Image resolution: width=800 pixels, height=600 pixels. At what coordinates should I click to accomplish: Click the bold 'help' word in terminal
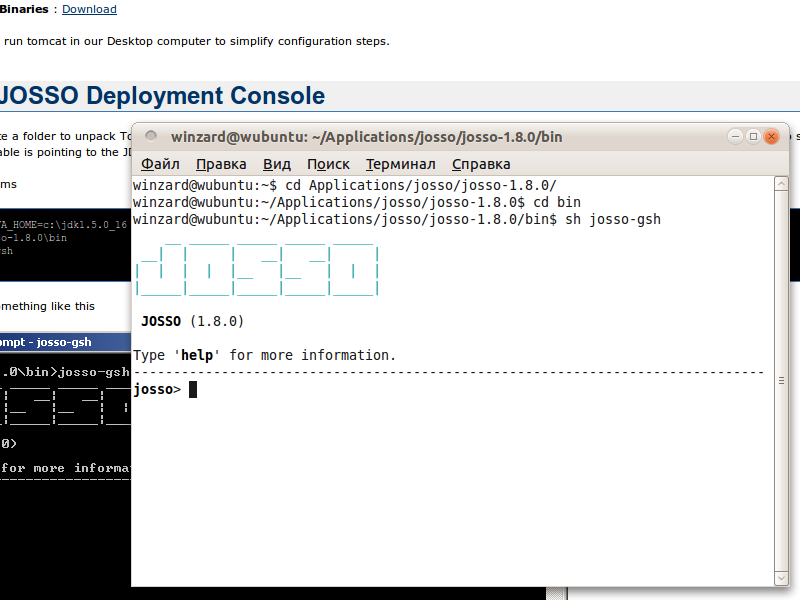pos(197,355)
